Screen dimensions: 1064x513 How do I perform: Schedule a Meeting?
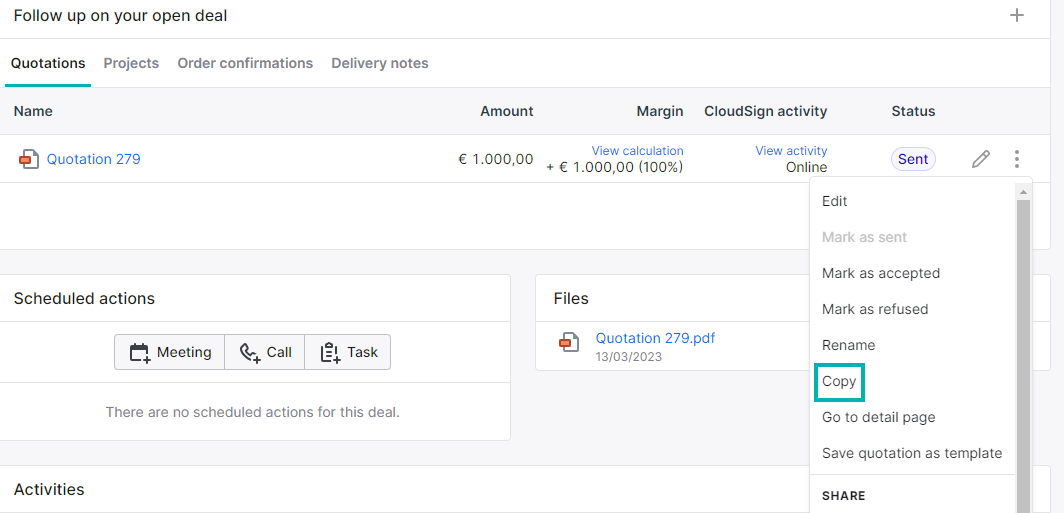point(170,352)
